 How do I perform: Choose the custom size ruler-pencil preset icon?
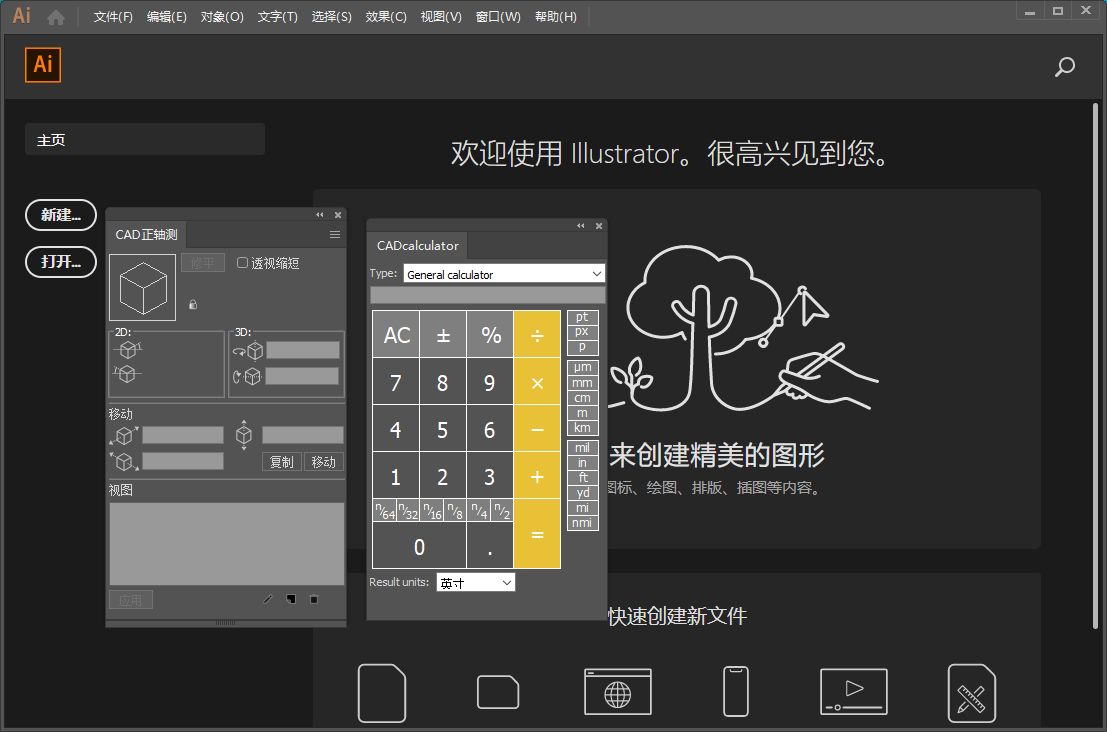click(971, 693)
